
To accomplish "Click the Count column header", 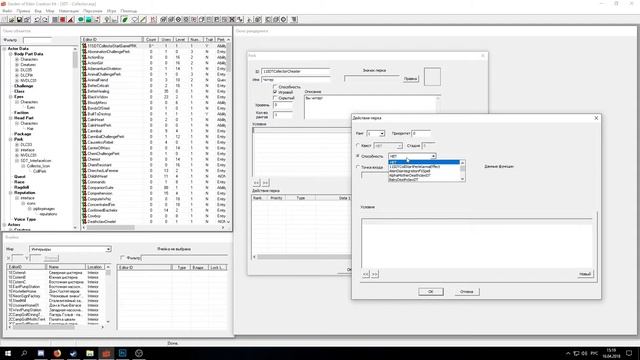I will pyautogui.click(x=151, y=40).
